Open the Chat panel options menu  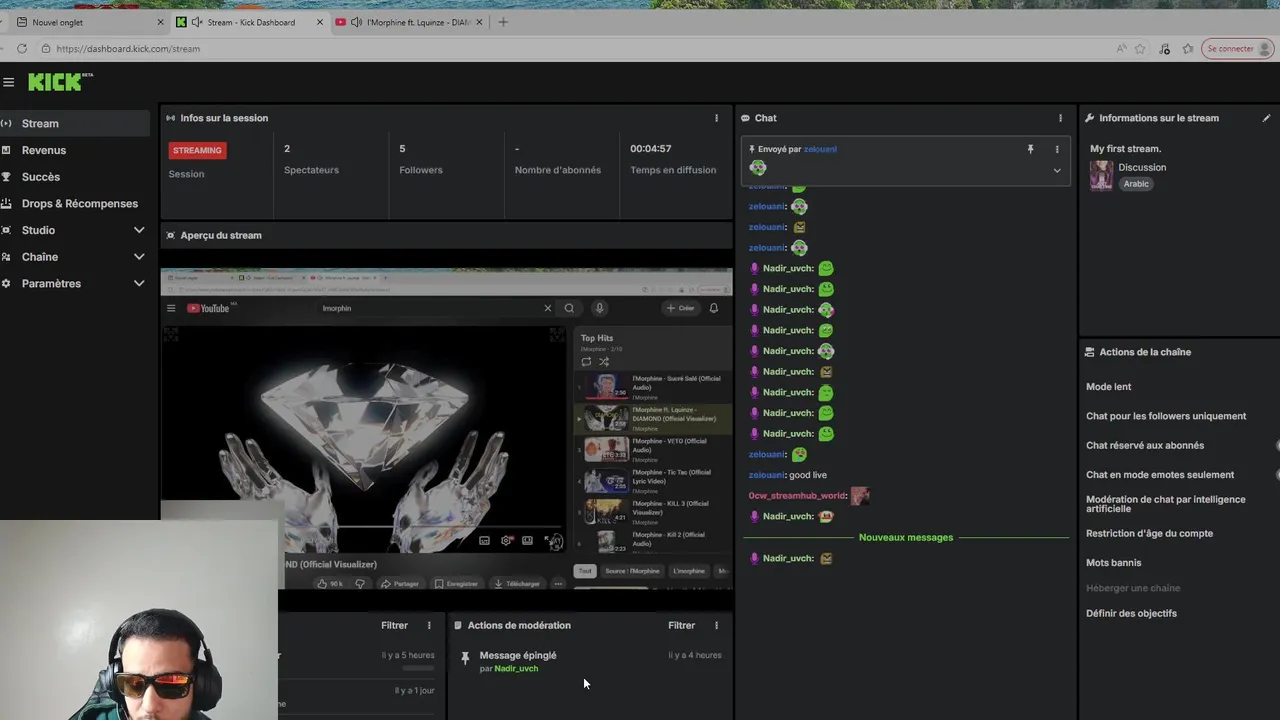1060,118
